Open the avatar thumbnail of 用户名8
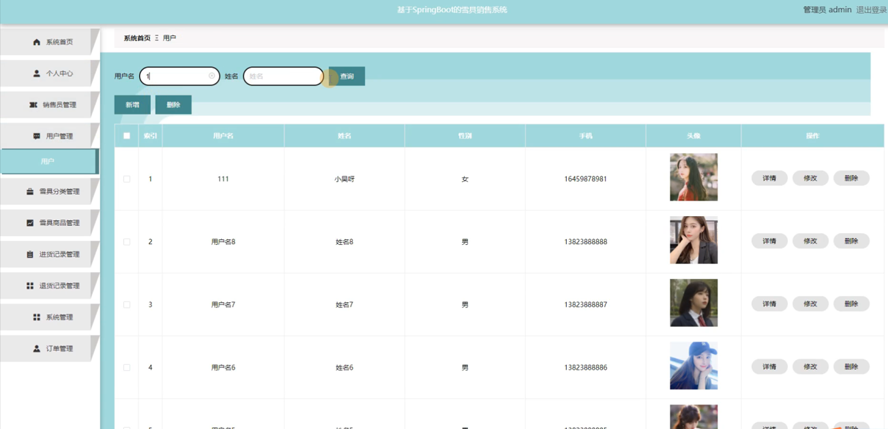Viewport: 888px width, 429px height. tap(694, 240)
